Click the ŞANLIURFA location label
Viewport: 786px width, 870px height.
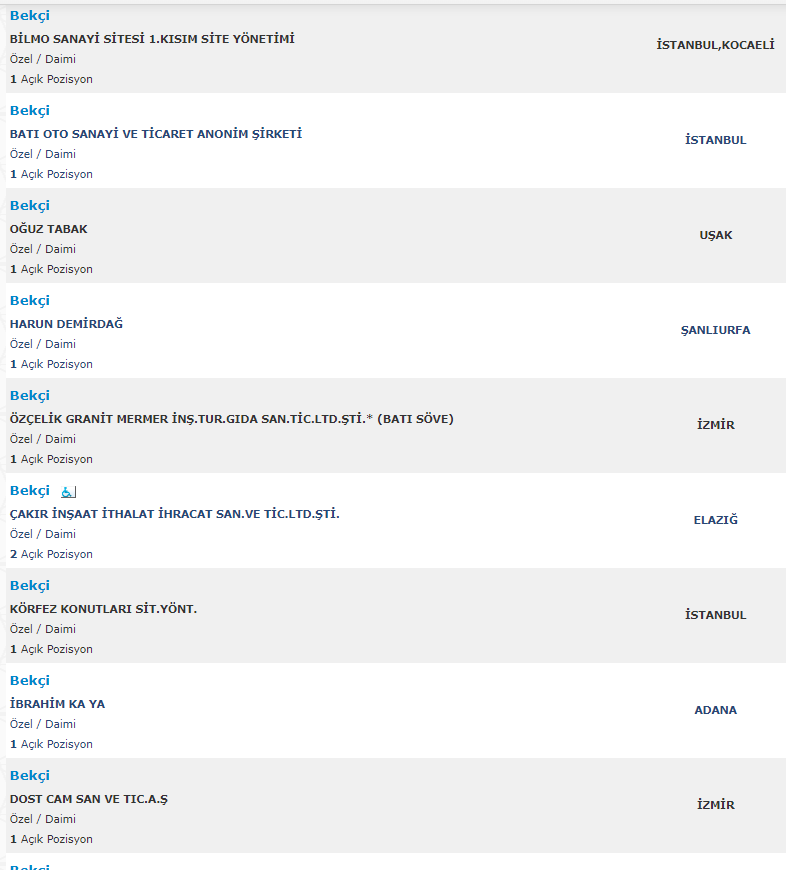coord(715,330)
